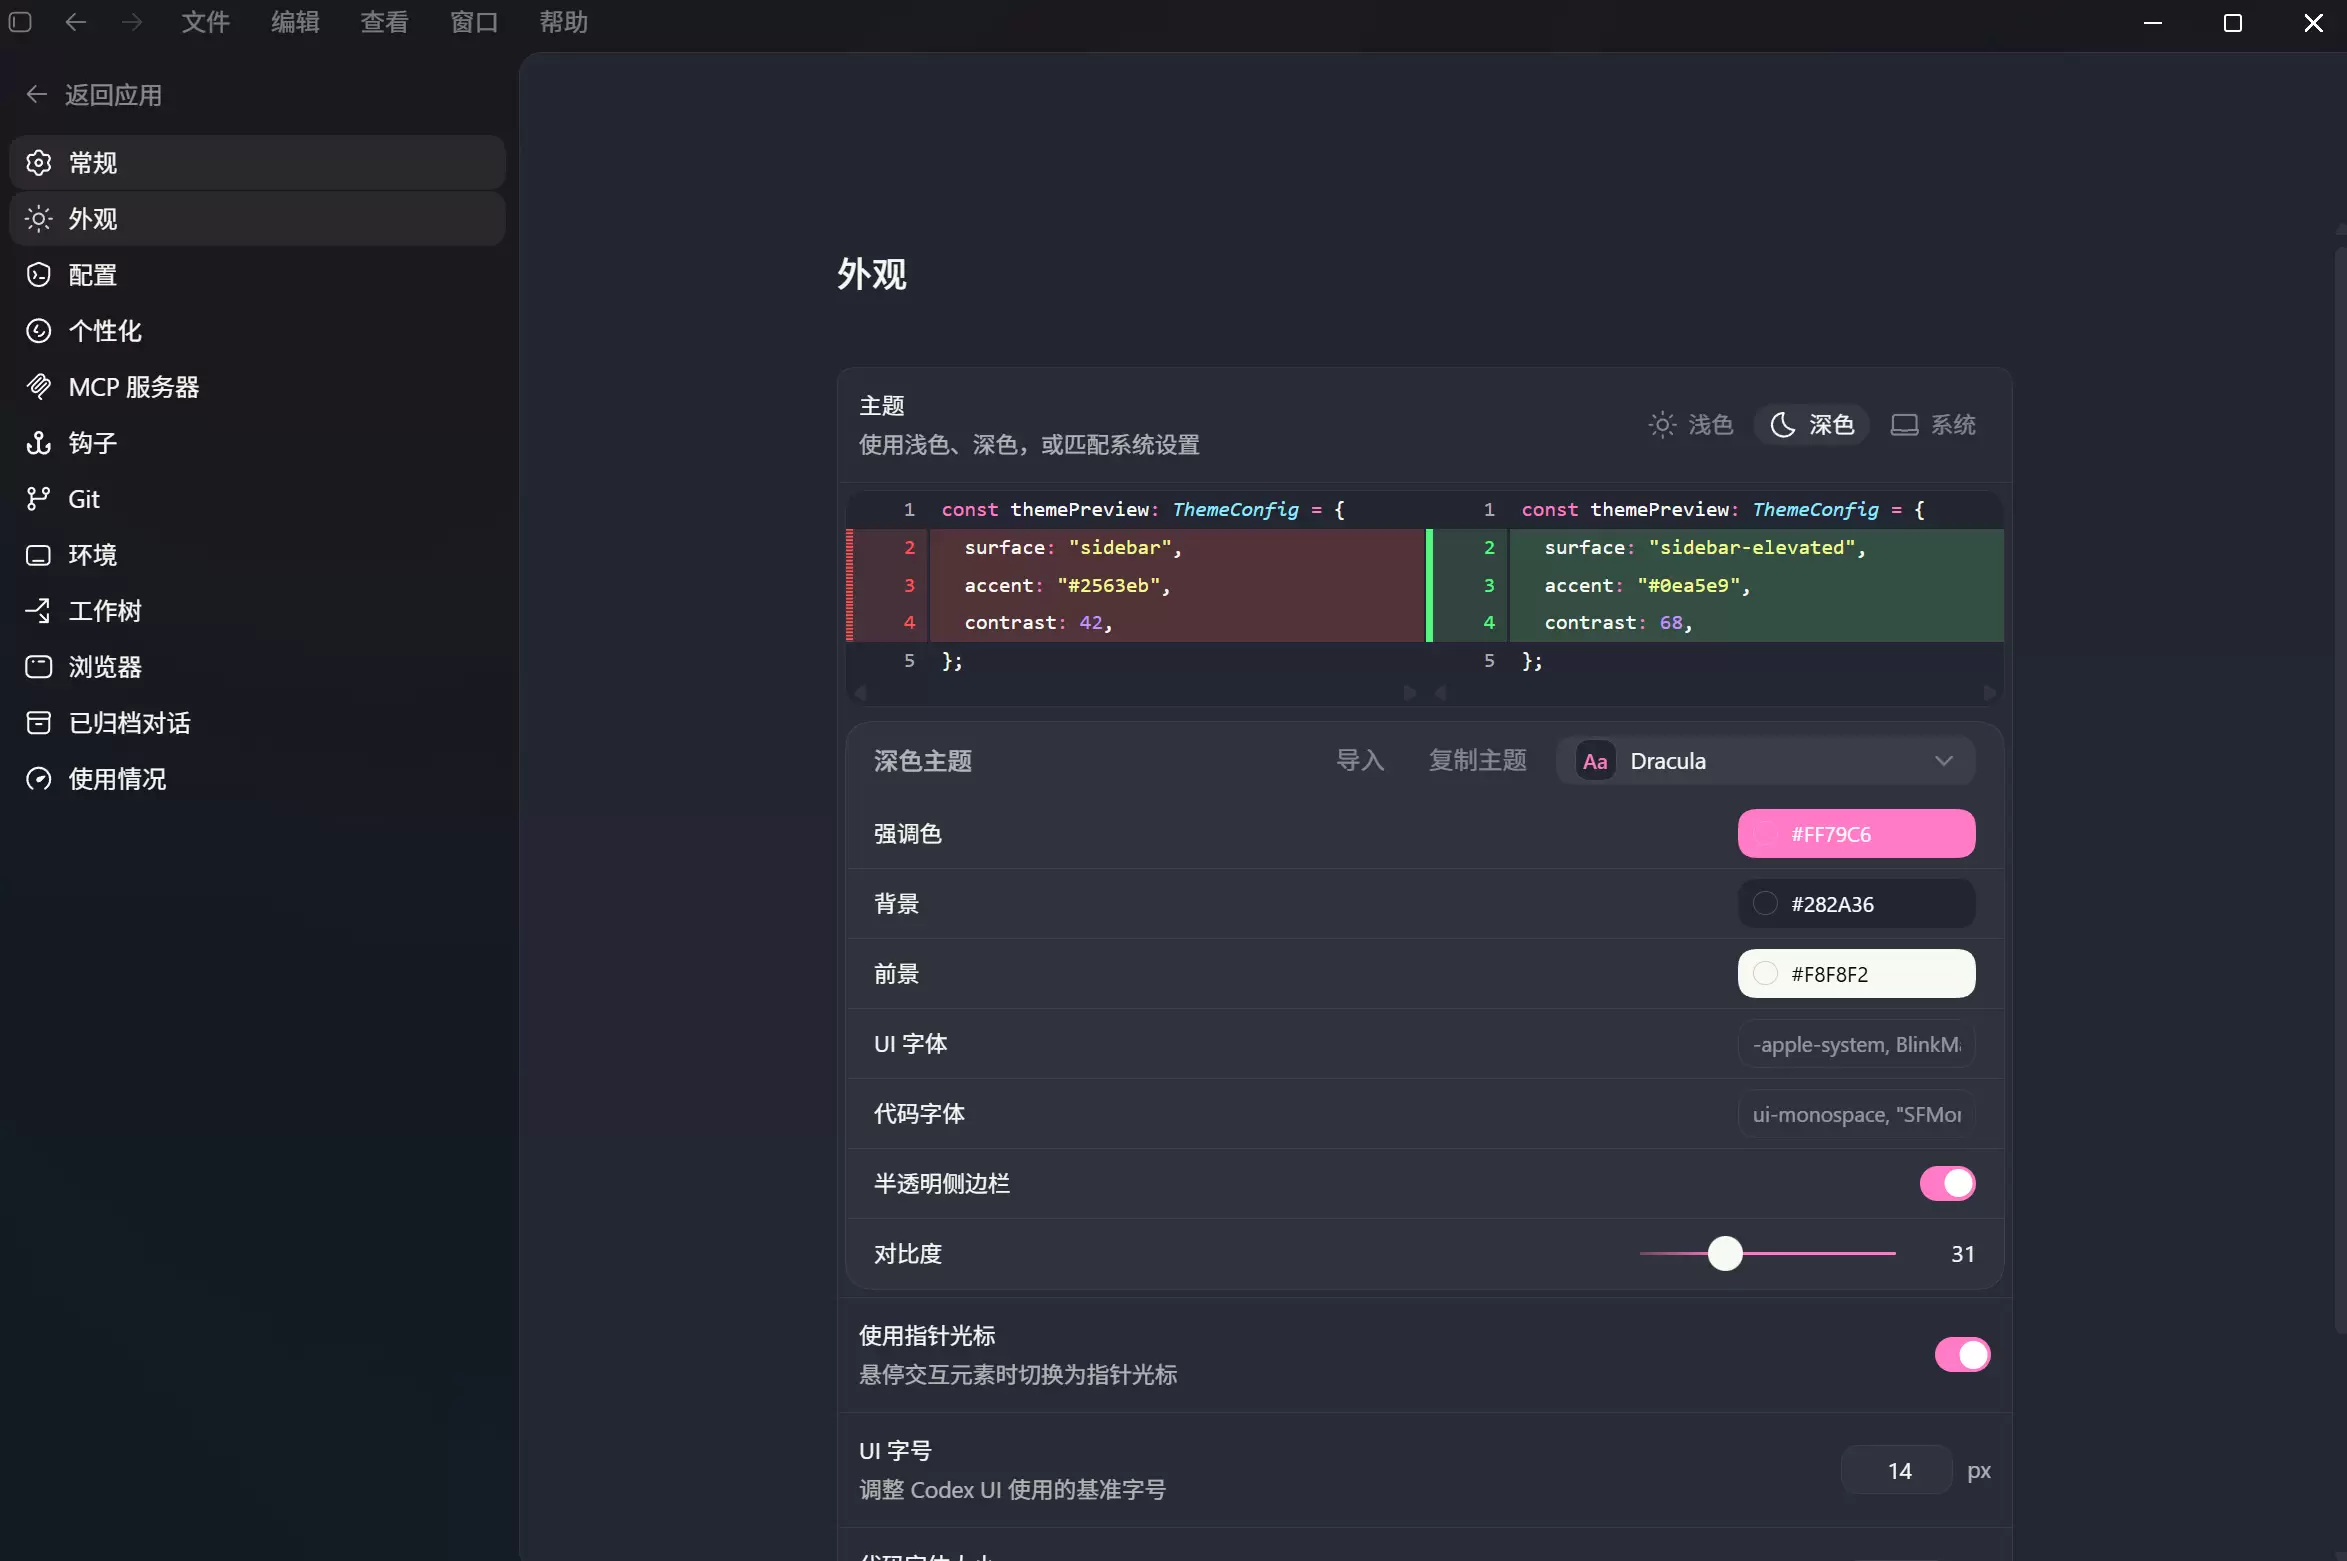The width and height of the screenshot is (2347, 1561).
Task: Open the 配置 settings section
Action: (257, 275)
